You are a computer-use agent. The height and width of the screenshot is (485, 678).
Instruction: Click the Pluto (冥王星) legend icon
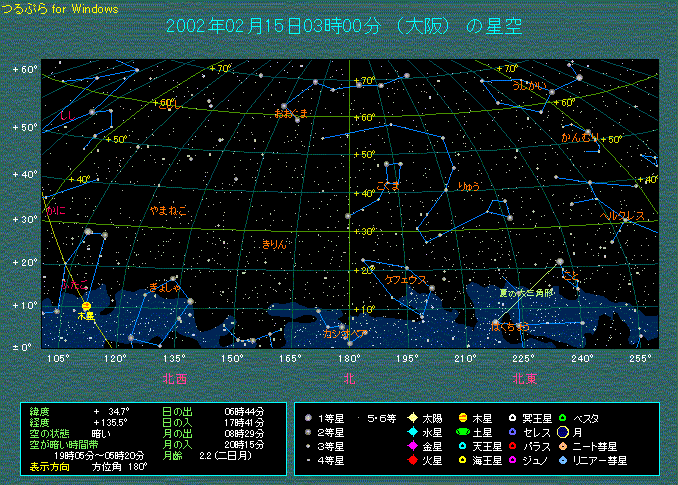click(x=512, y=417)
